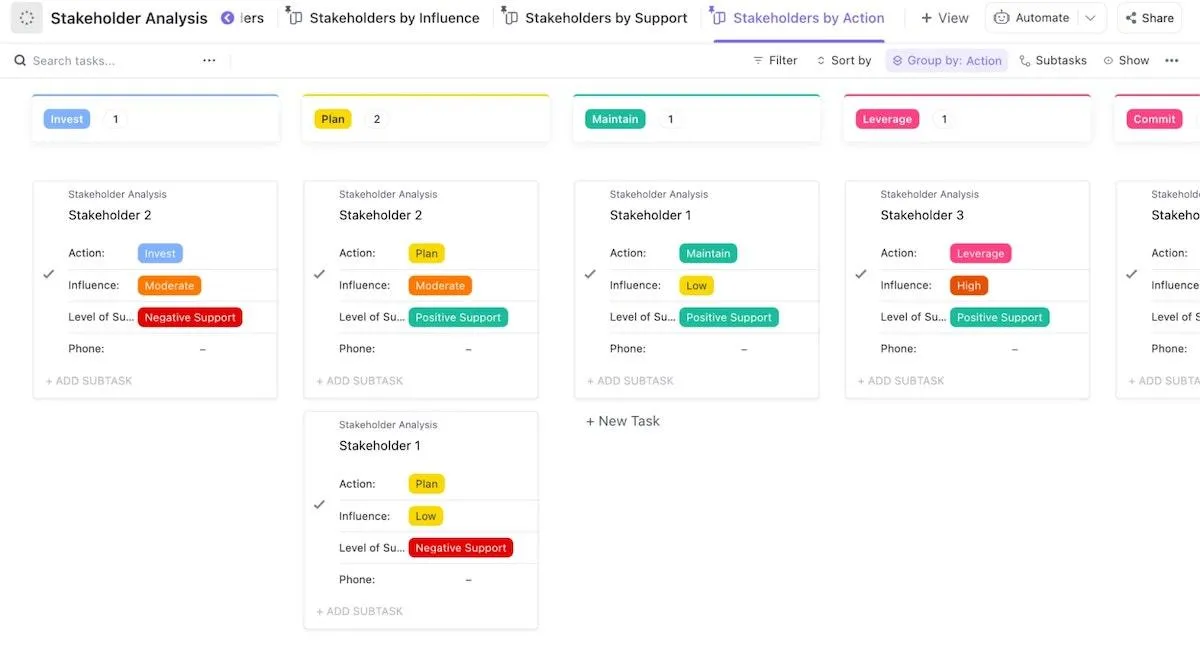Click the workspace loading spinner icon
This screenshot has width=1200, height=660.
click(x=26, y=18)
